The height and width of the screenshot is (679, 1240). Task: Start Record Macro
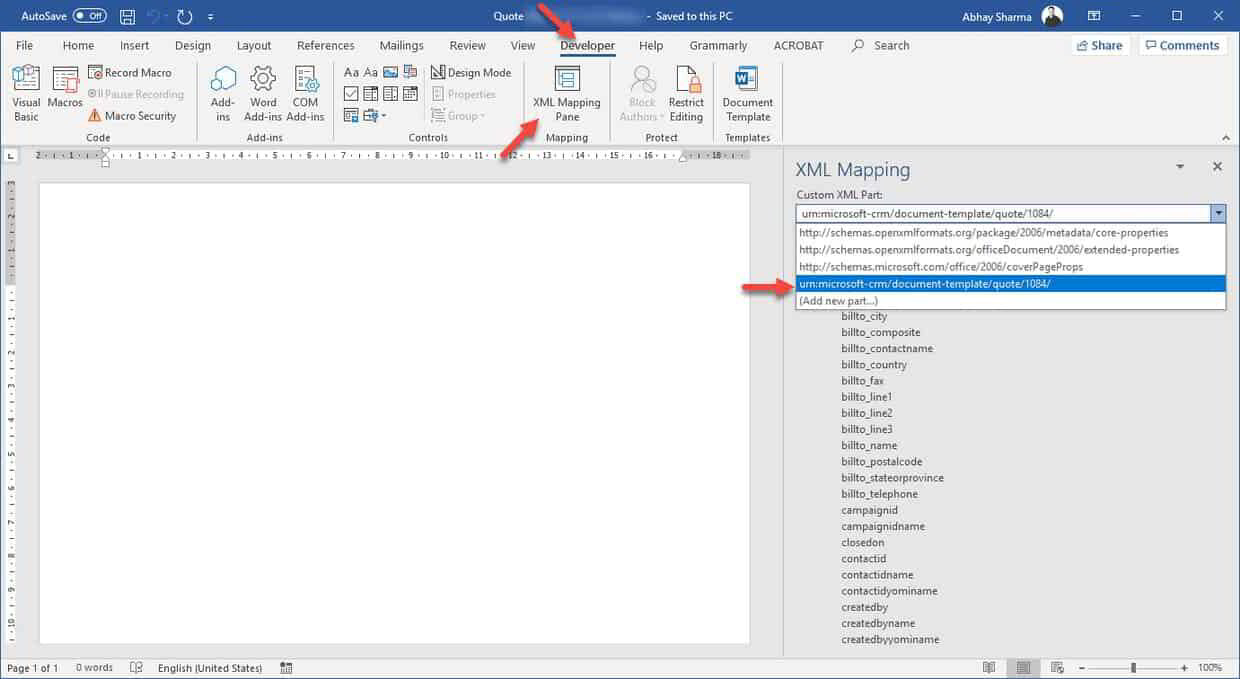pyautogui.click(x=130, y=72)
